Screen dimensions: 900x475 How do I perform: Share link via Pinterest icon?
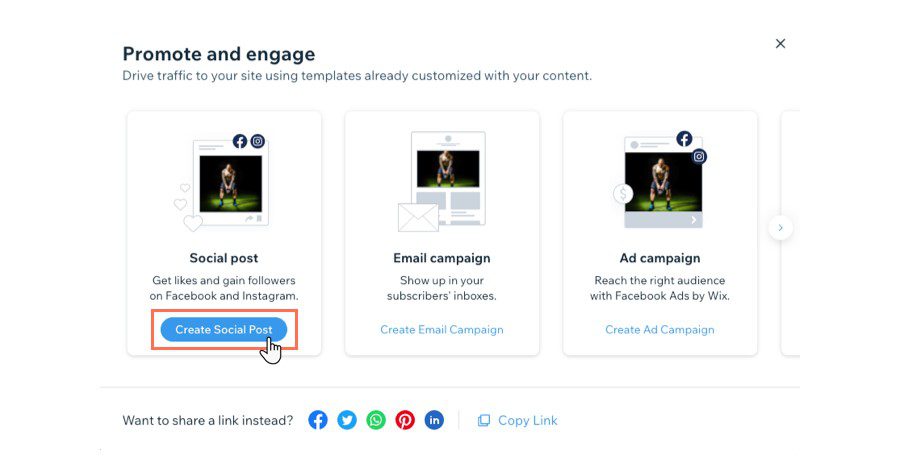(x=405, y=420)
